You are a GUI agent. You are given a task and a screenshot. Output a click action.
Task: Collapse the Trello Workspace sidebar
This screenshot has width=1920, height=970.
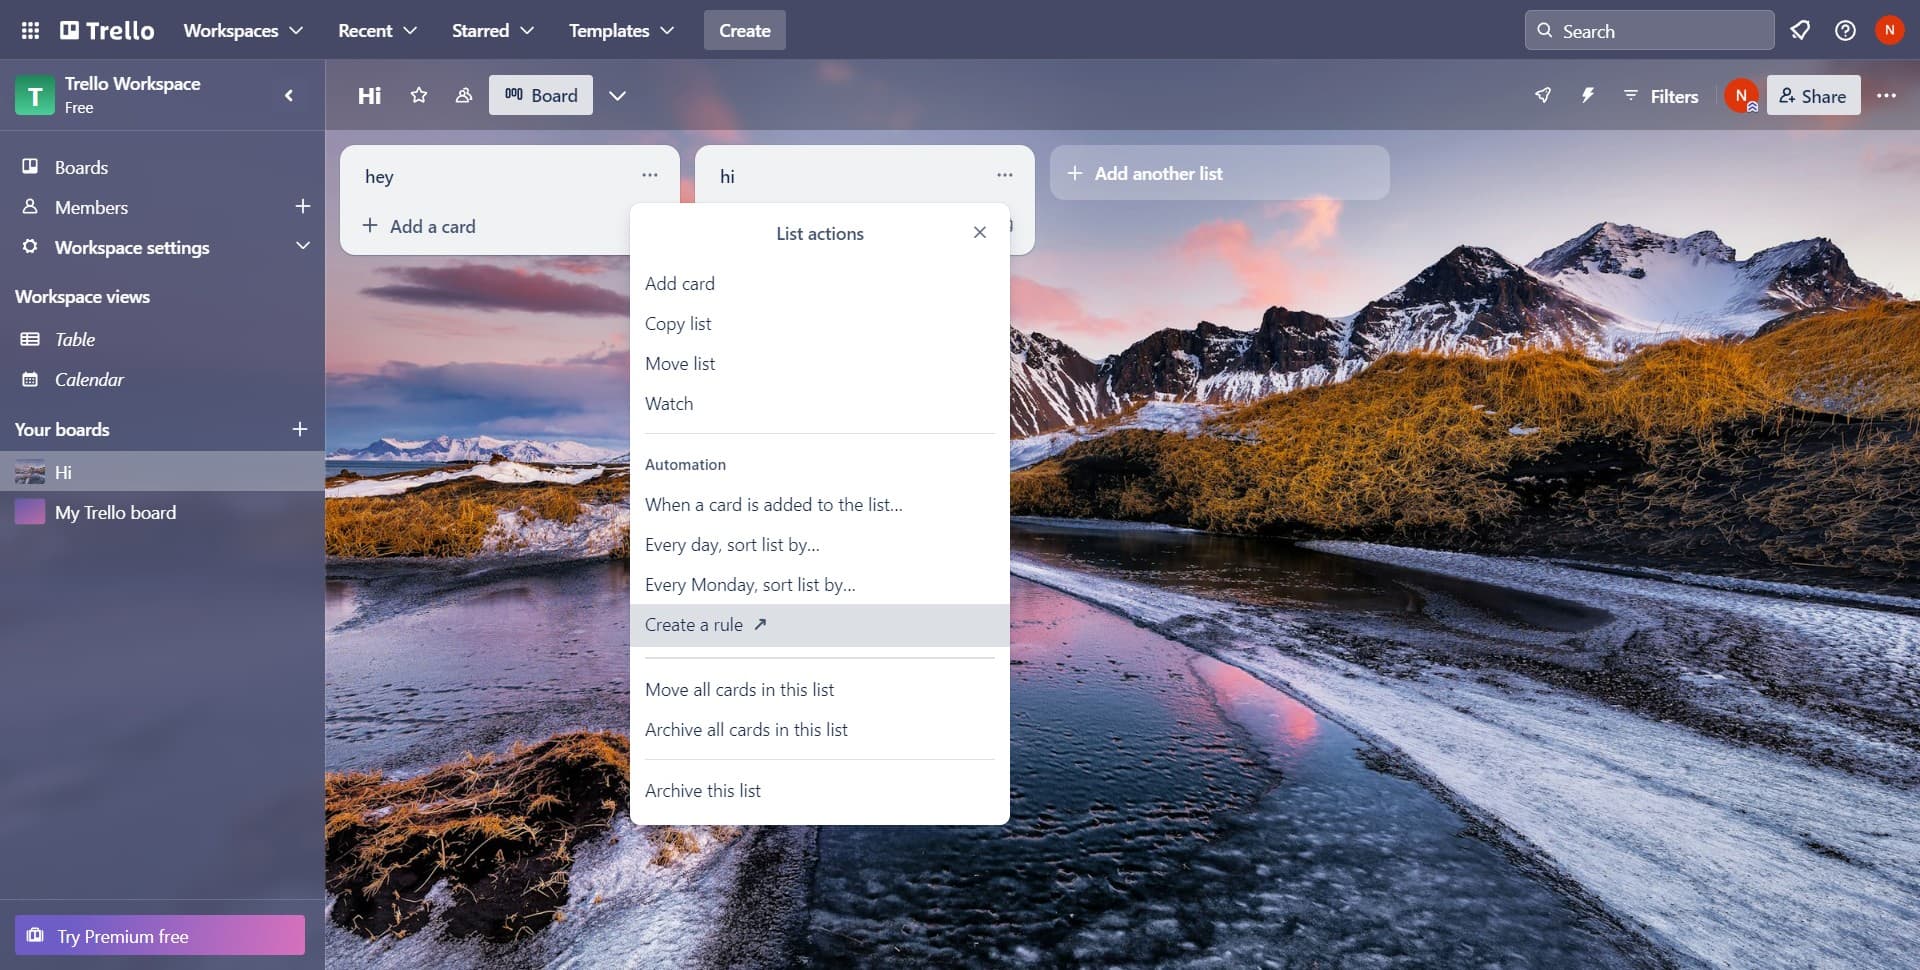290,95
